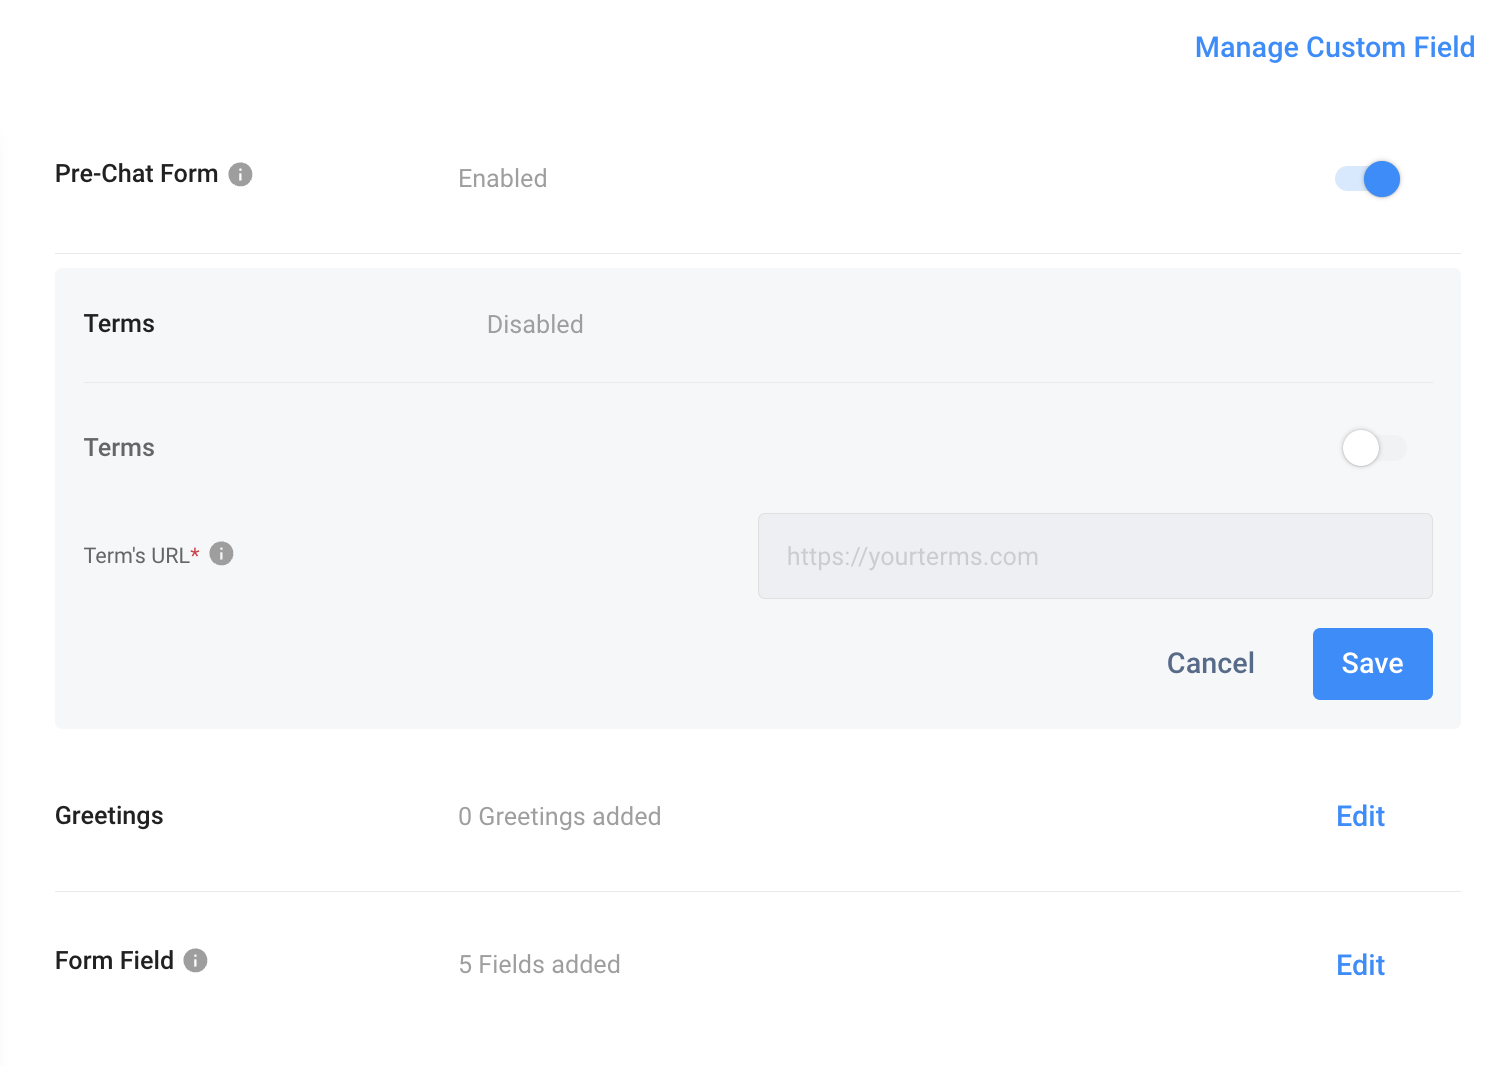Disable the Pre-Chat Form toggle

[1367, 179]
